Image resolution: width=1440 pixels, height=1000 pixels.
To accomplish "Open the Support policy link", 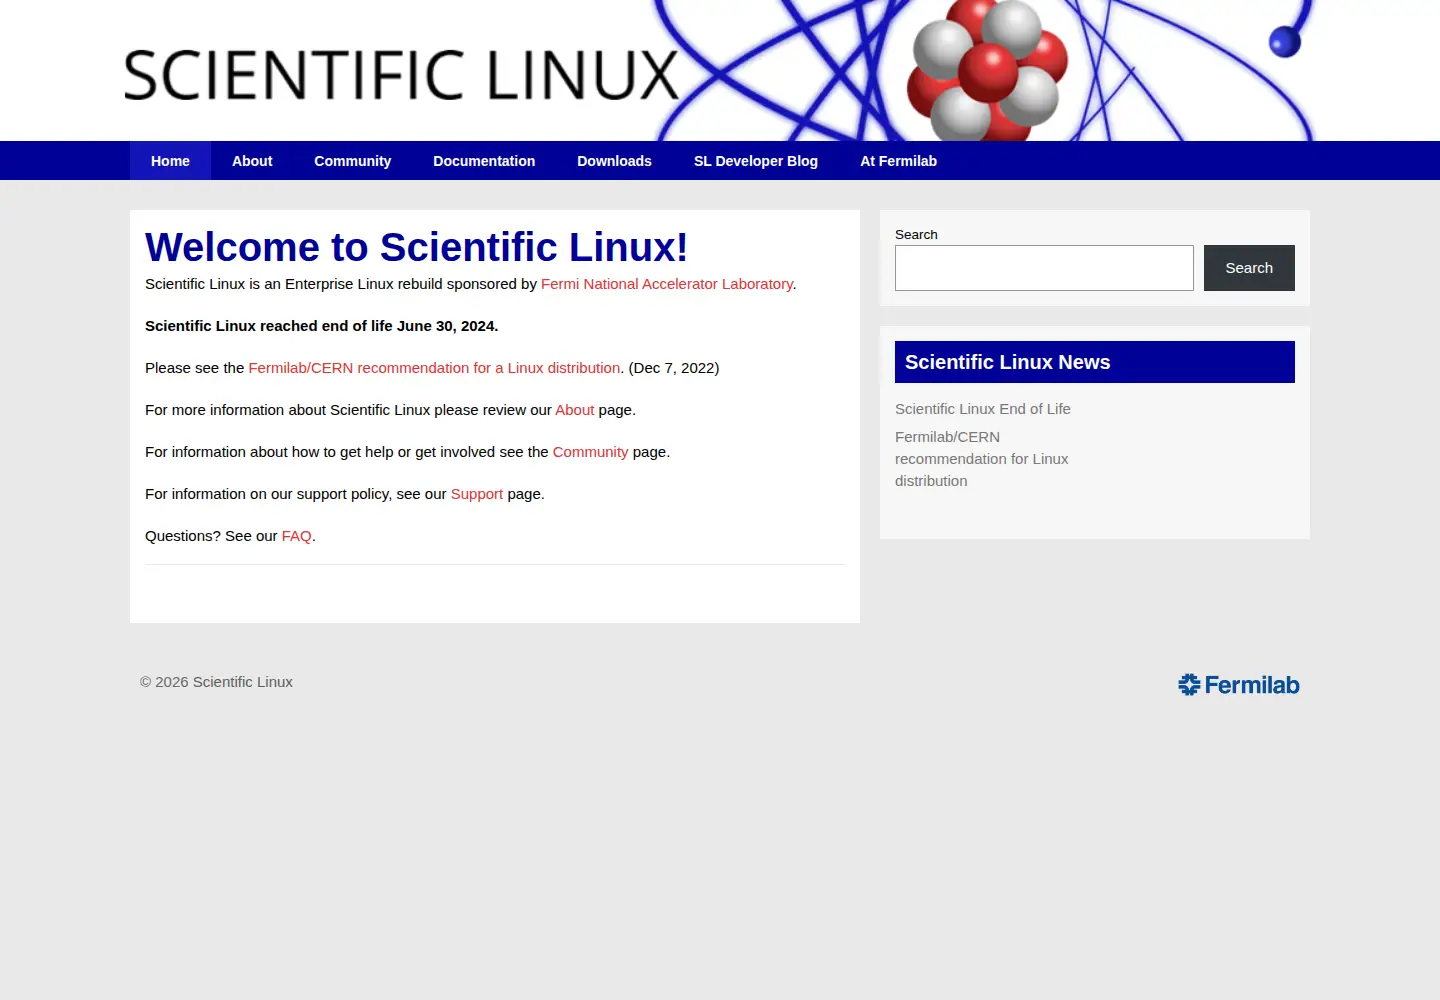I will [x=477, y=494].
